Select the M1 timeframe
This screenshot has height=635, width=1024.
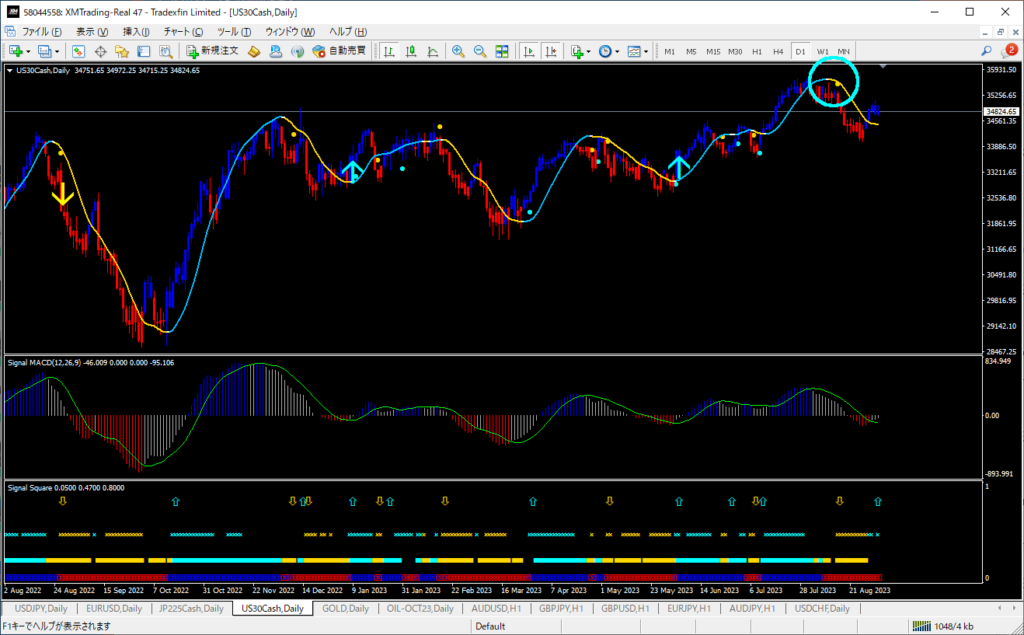[x=669, y=52]
